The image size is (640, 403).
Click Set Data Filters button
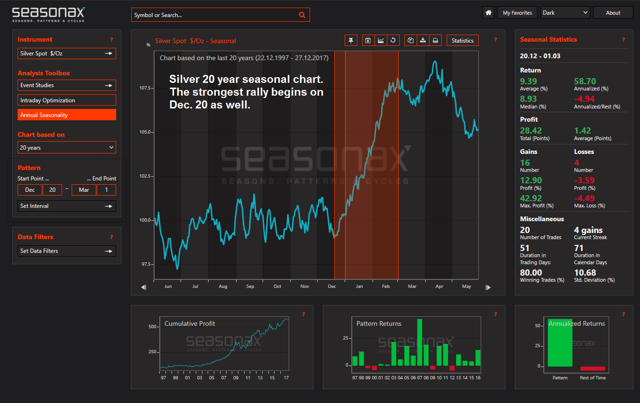click(67, 250)
